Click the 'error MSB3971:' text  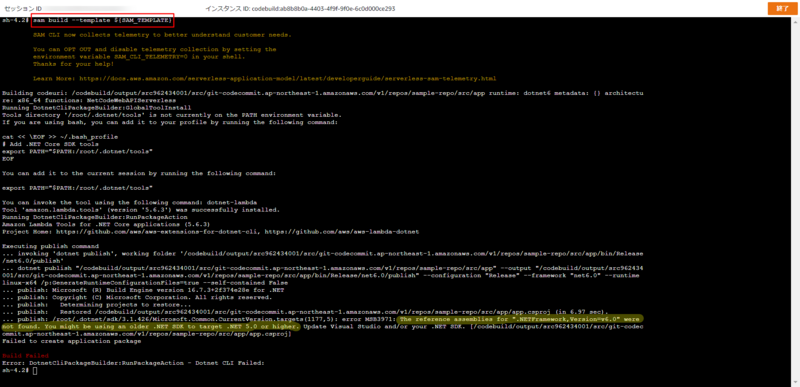(x=368, y=319)
